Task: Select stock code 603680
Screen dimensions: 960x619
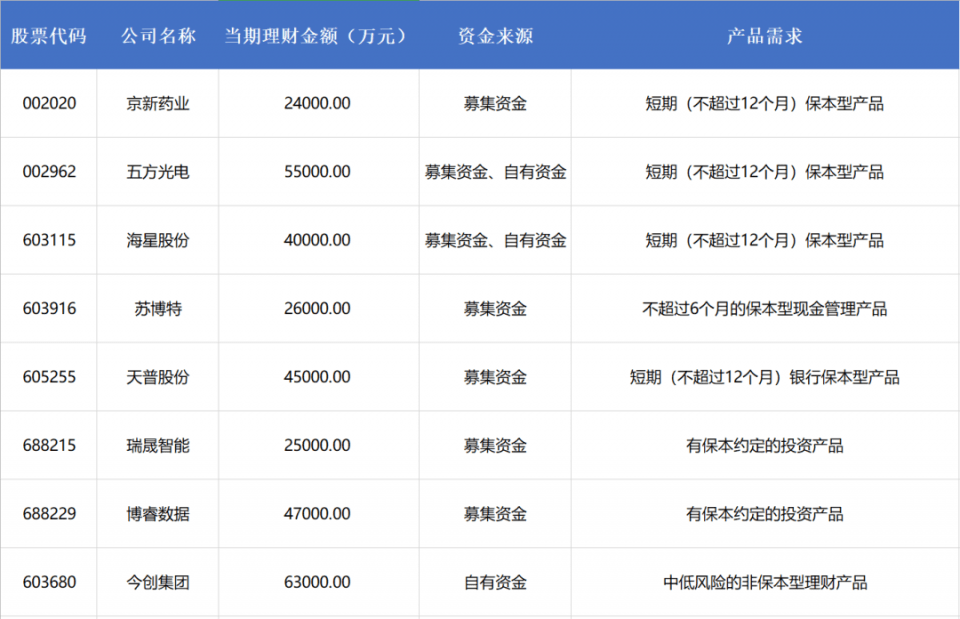Action: [x=49, y=582]
